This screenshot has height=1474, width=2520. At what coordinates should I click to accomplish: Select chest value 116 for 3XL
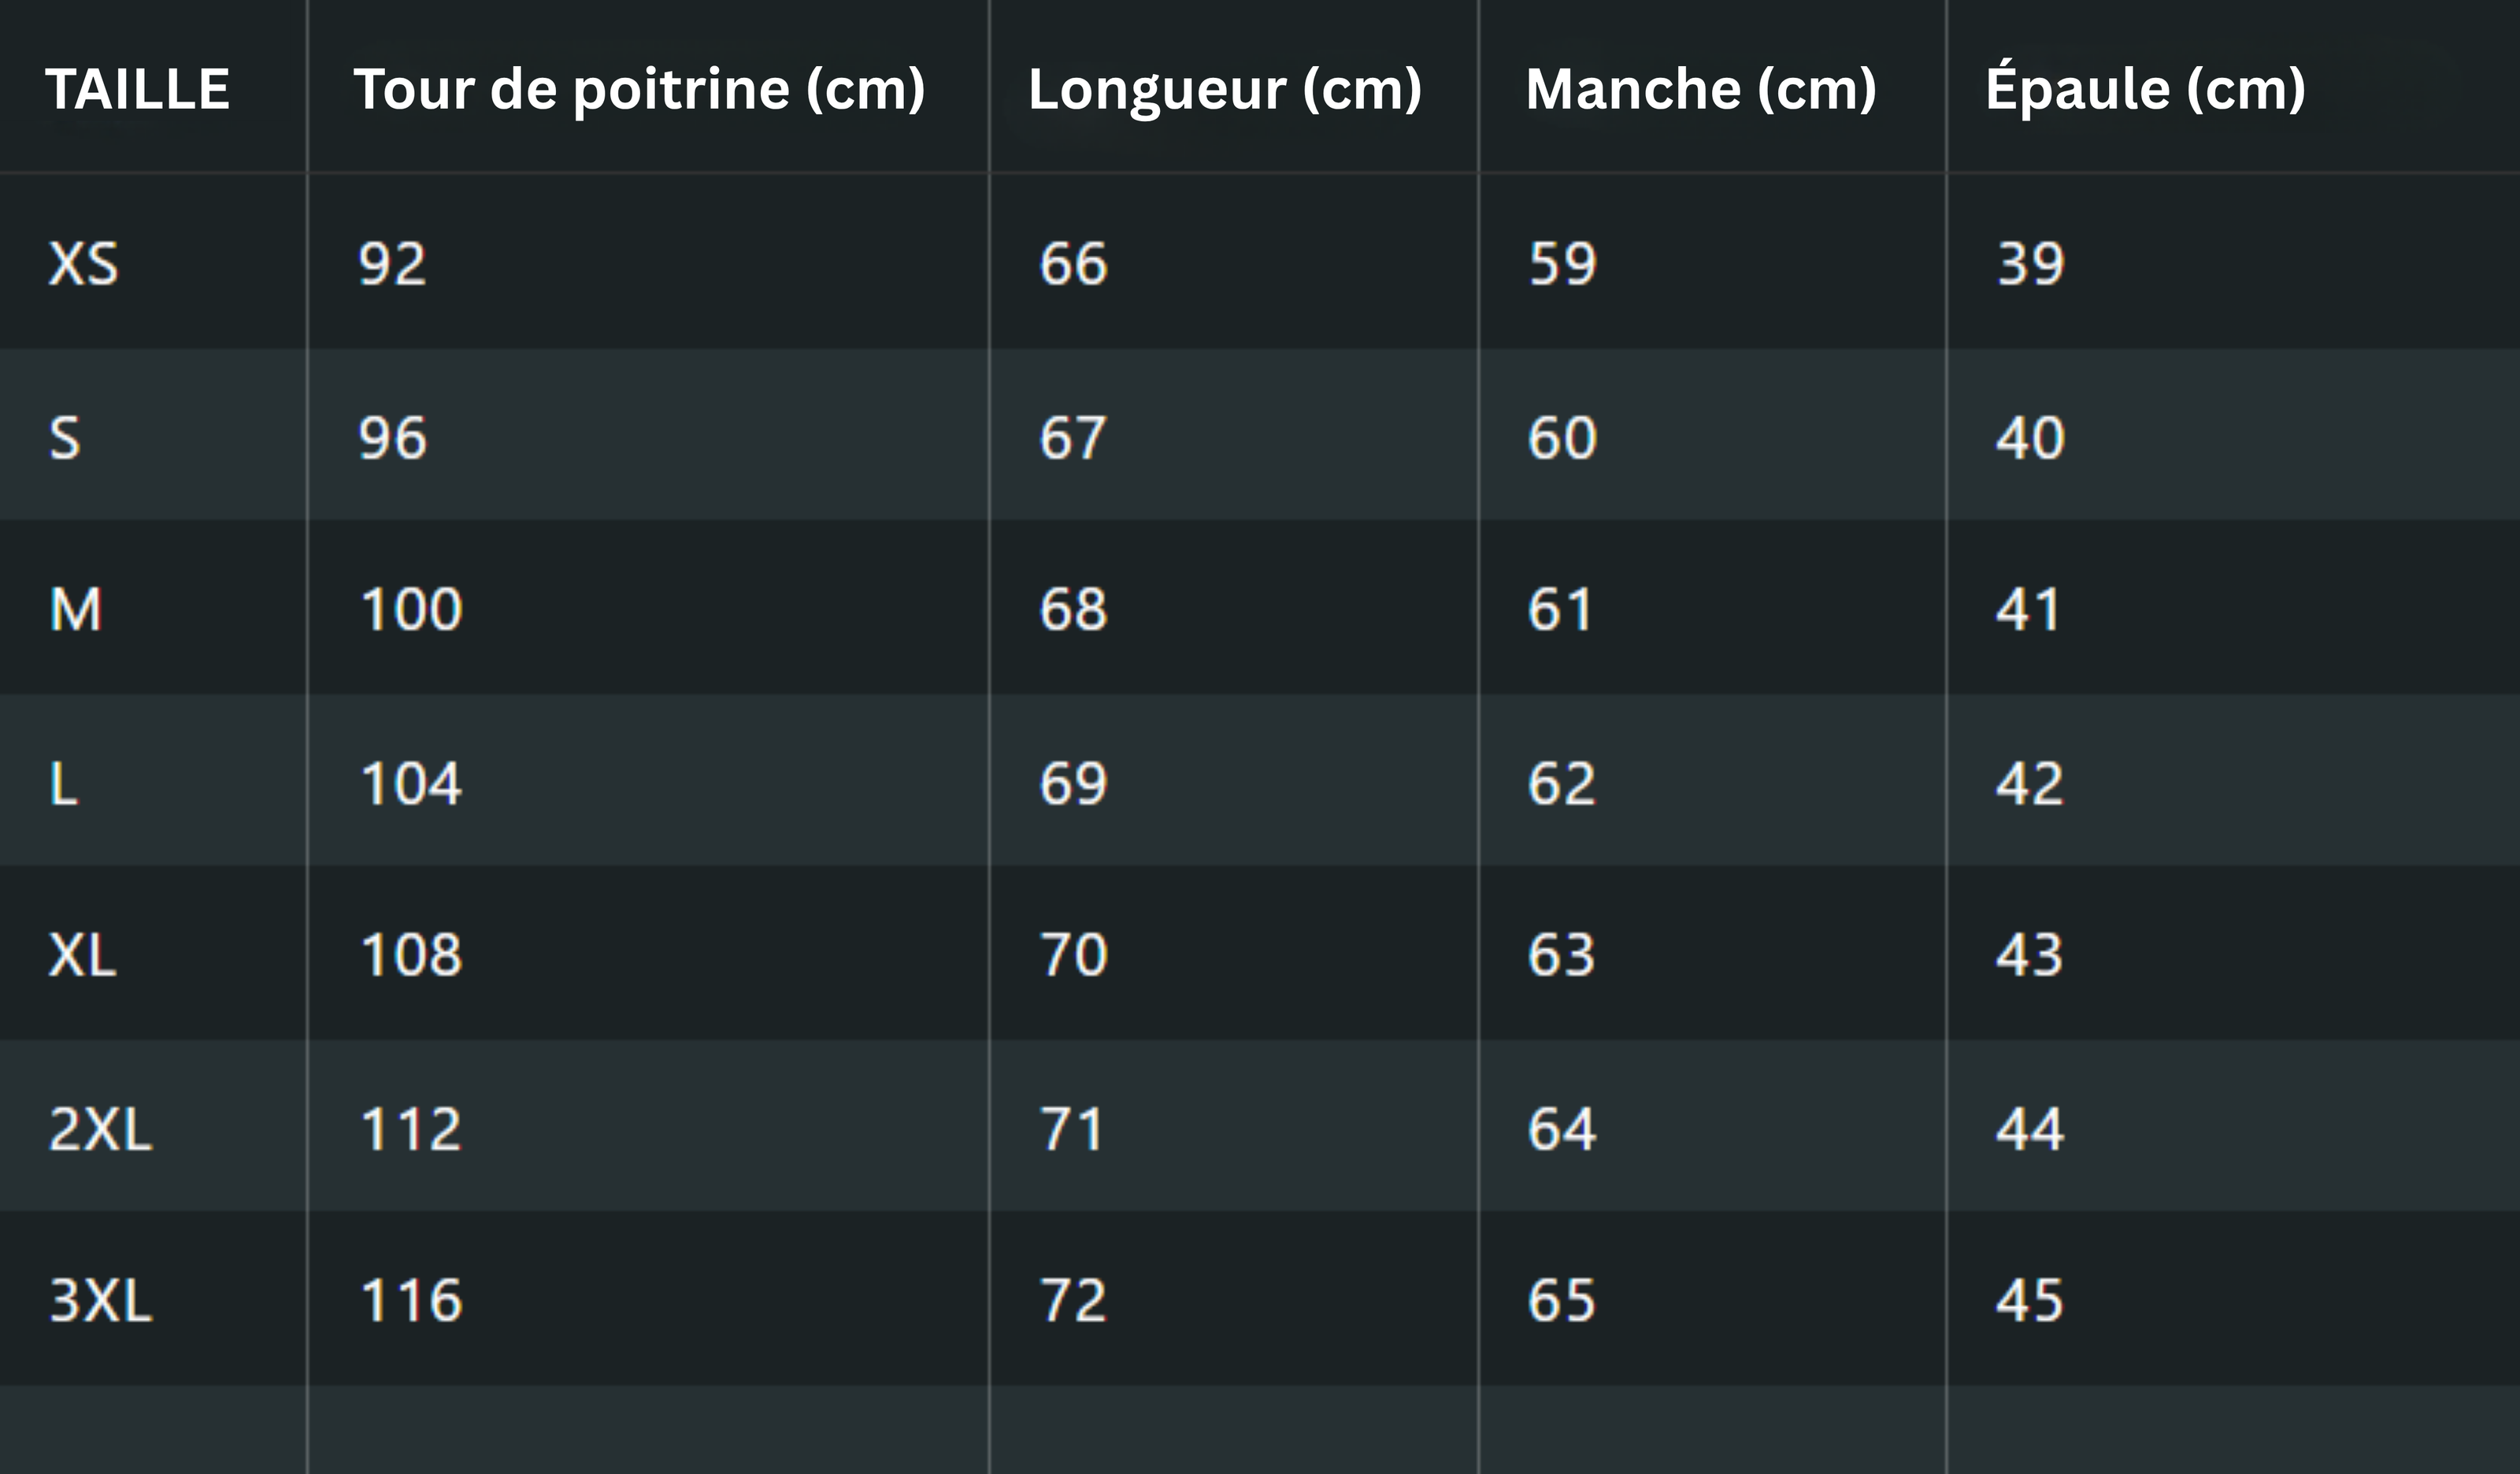click(x=411, y=1301)
